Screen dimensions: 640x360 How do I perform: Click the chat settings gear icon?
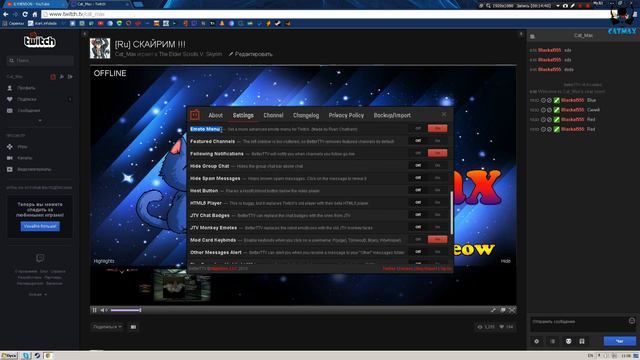point(537,341)
